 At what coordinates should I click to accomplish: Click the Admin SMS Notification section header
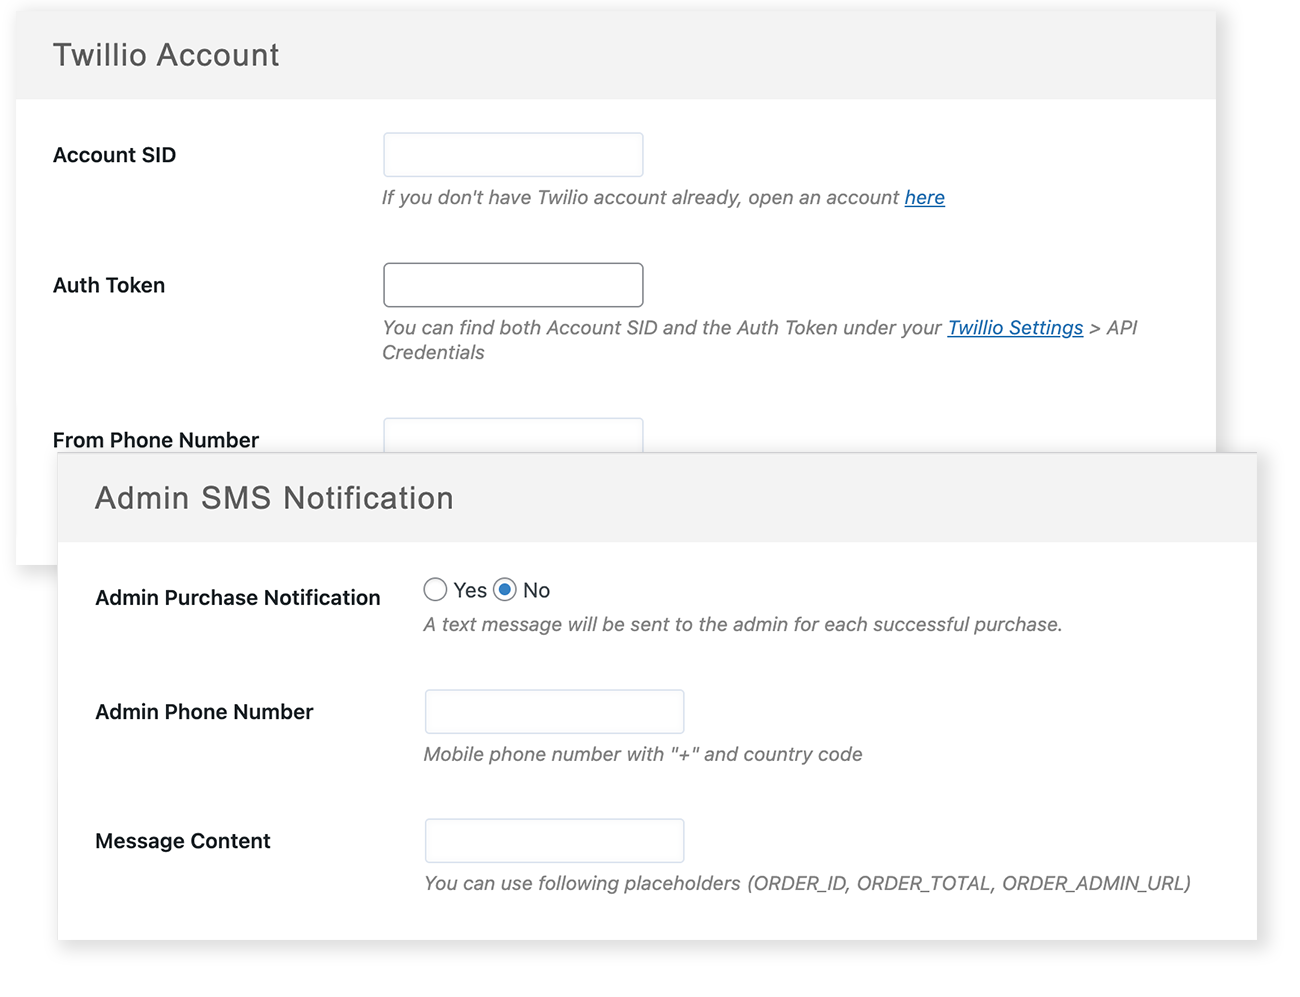click(273, 497)
